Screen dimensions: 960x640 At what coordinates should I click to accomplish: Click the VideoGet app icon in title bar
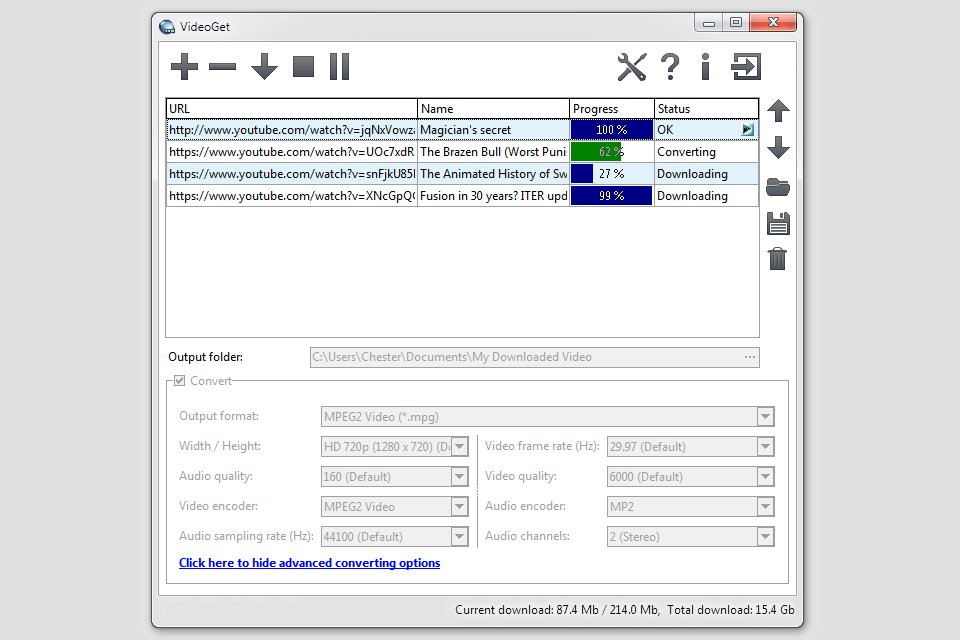click(167, 27)
